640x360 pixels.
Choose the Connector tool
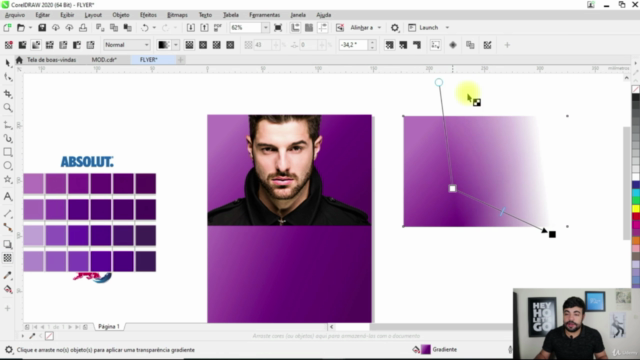8,227
